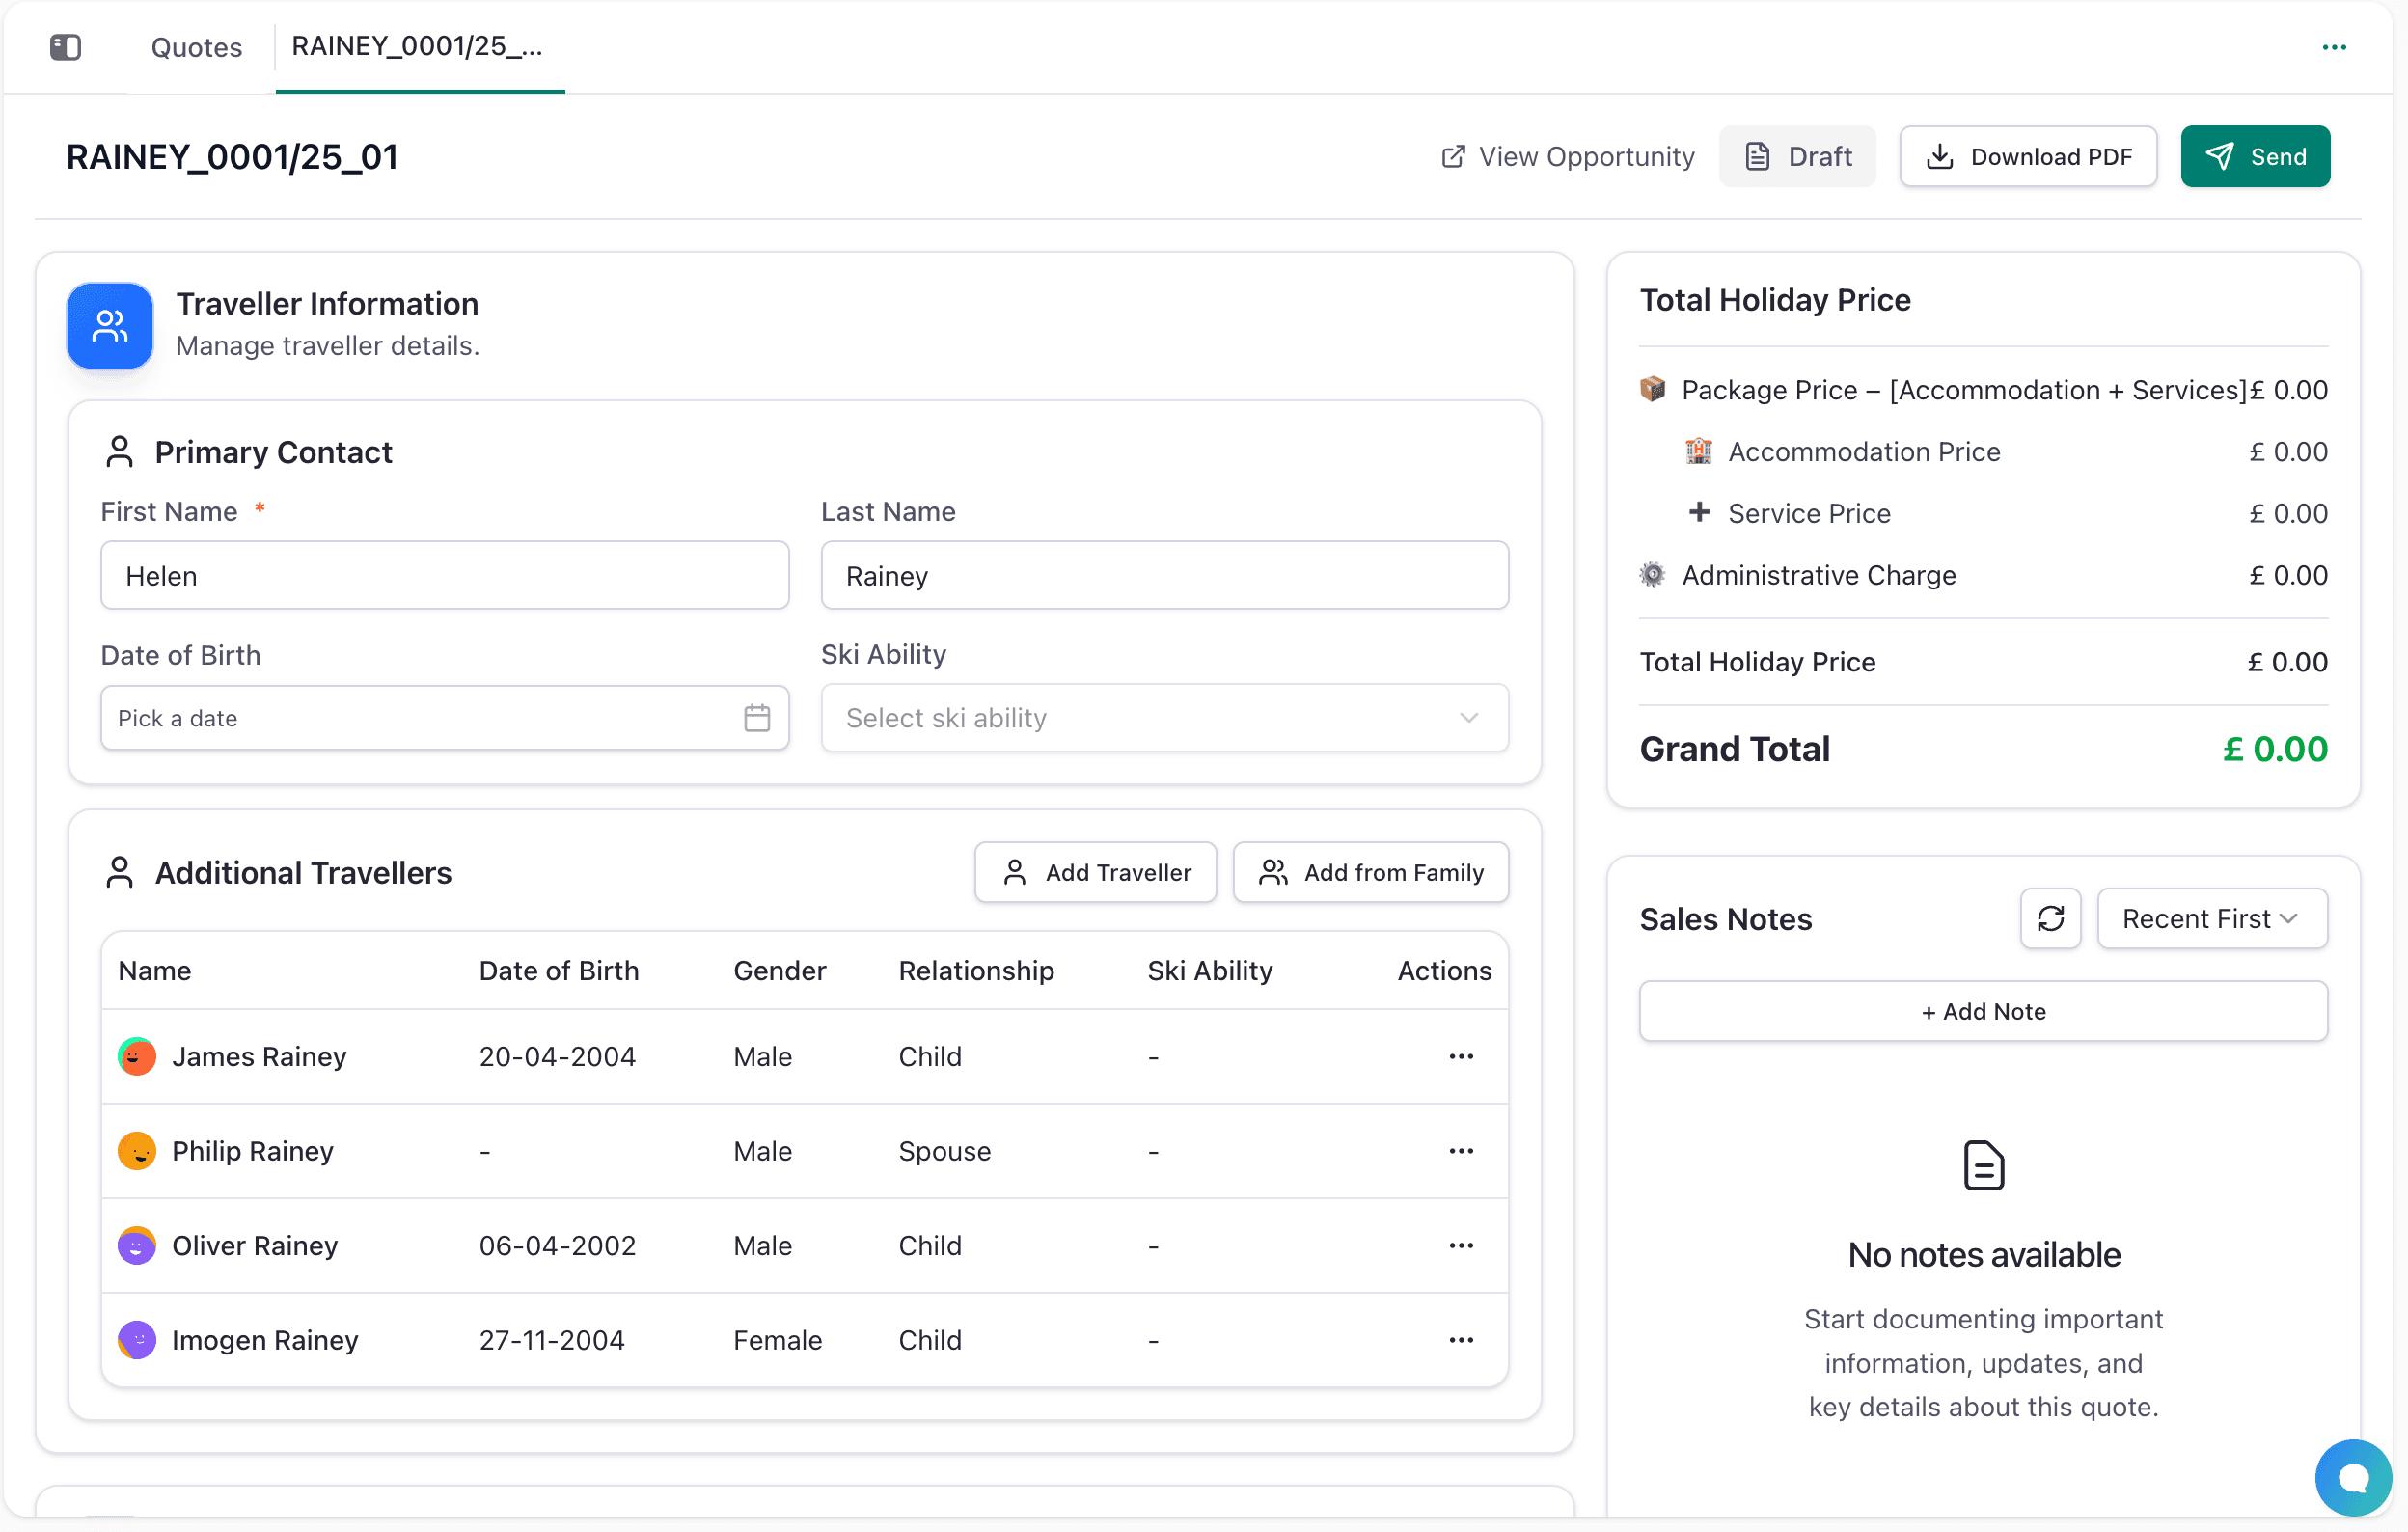Click the Send button

click(x=2255, y=156)
